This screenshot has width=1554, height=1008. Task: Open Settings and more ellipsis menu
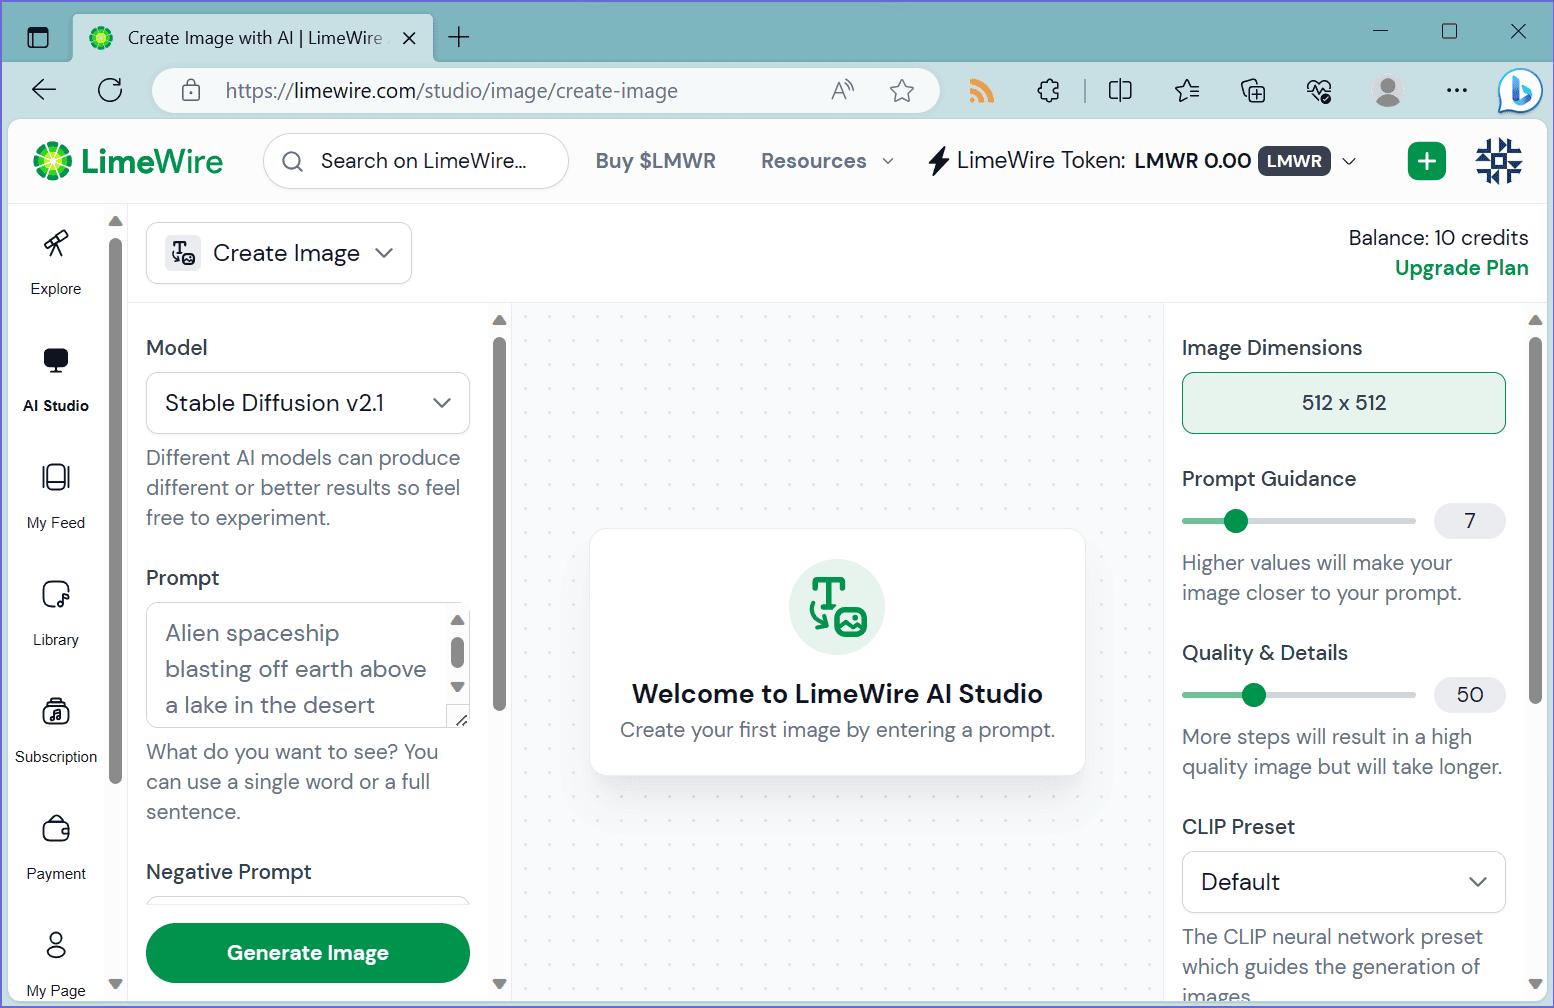(x=1457, y=91)
